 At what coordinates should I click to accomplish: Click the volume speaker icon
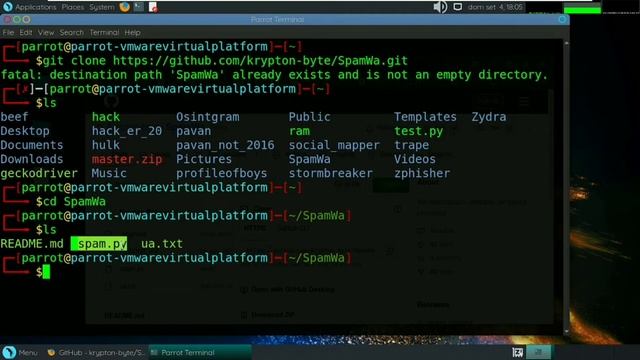pyautogui.click(x=440, y=7)
